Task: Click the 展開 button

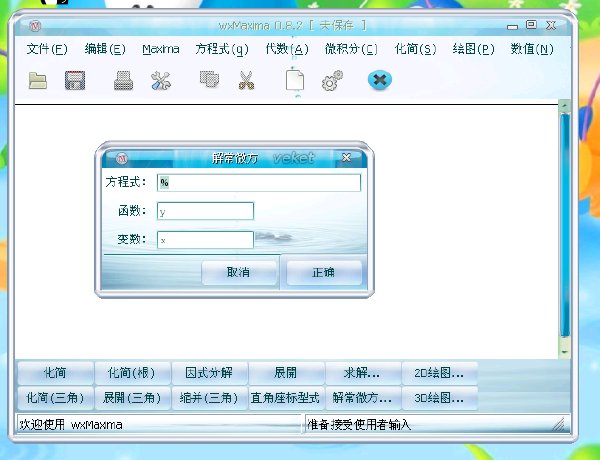Action: click(x=286, y=373)
